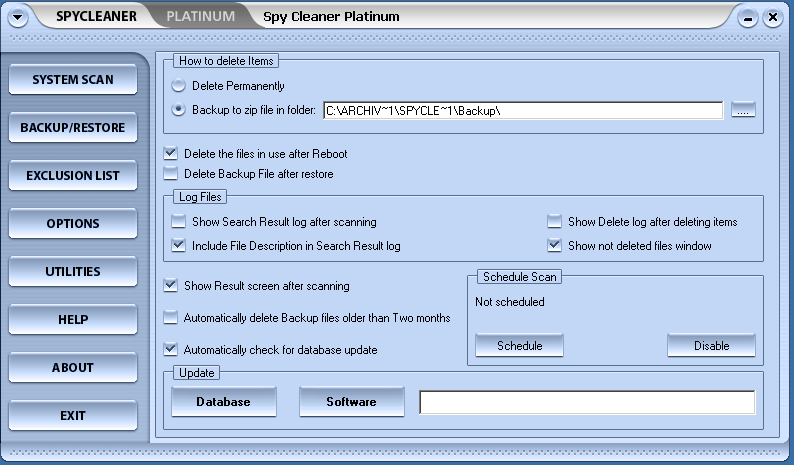Close the Spy Cleaner Platinum window
794x465 pixels.
click(773, 18)
